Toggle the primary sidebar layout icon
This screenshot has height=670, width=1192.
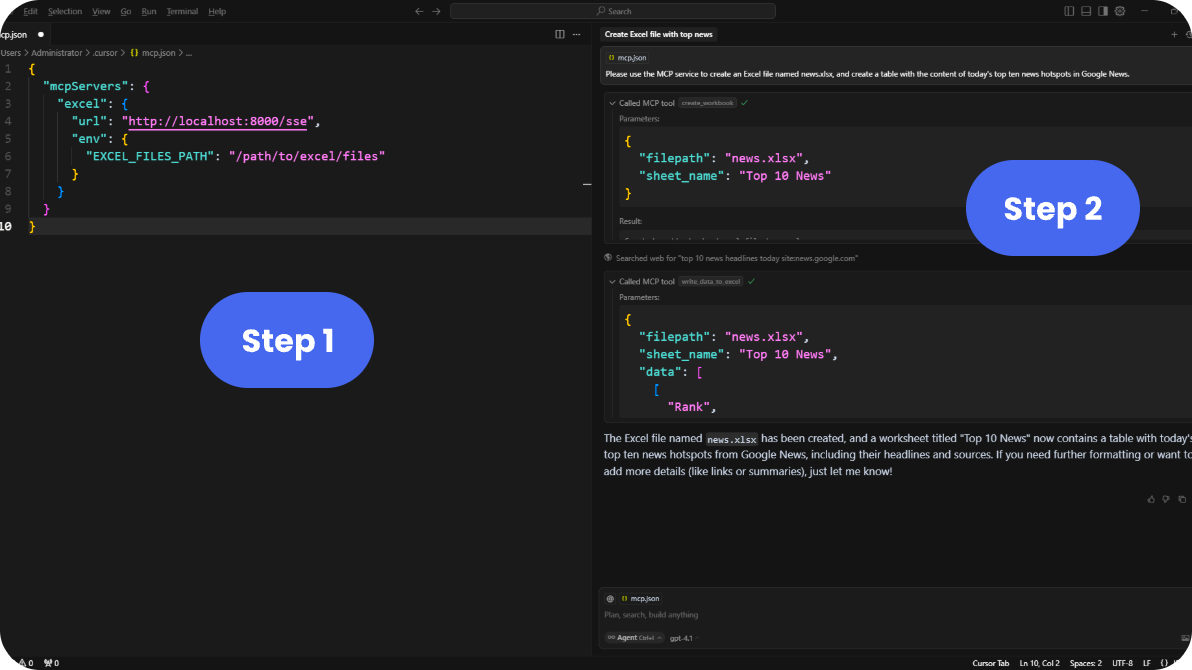(x=1070, y=11)
